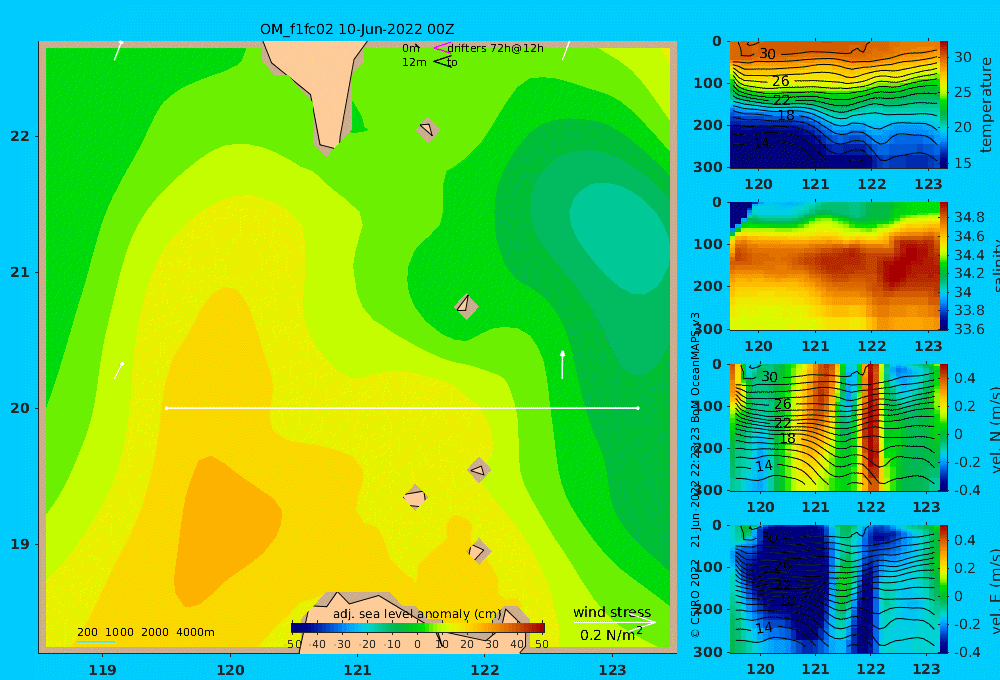1000x680 pixels.
Task: Click the vel. N vertical color bar
Action: point(943,427)
